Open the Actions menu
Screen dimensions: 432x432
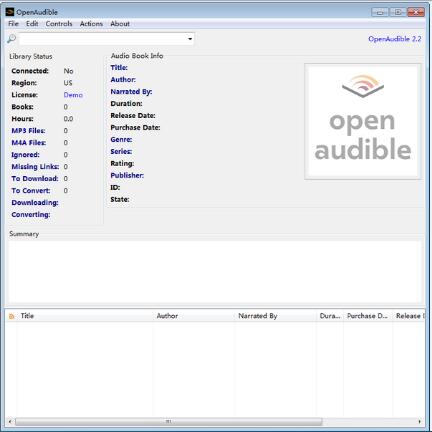coord(91,24)
